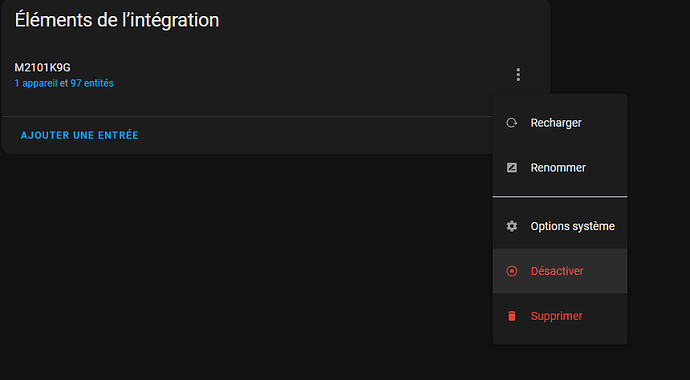The height and width of the screenshot is (380, 690).
Task: Choose Renommer in the entry menu
Action: point(560,168)
